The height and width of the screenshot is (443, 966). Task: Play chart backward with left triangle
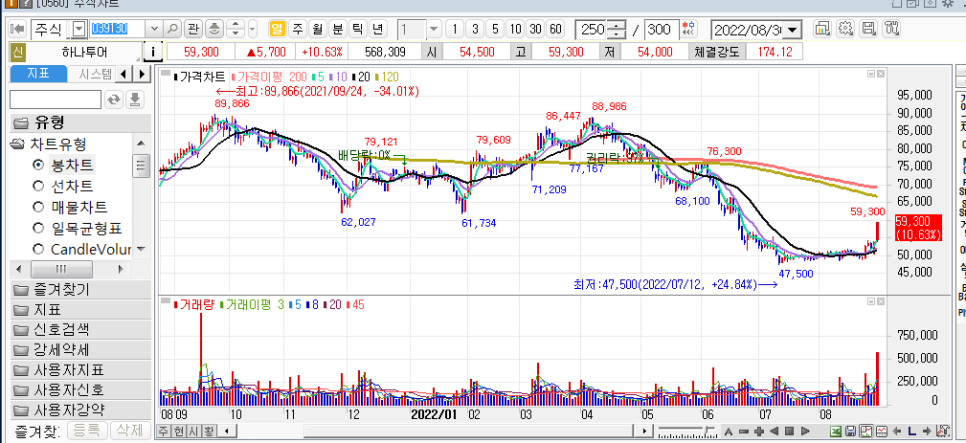774,431
